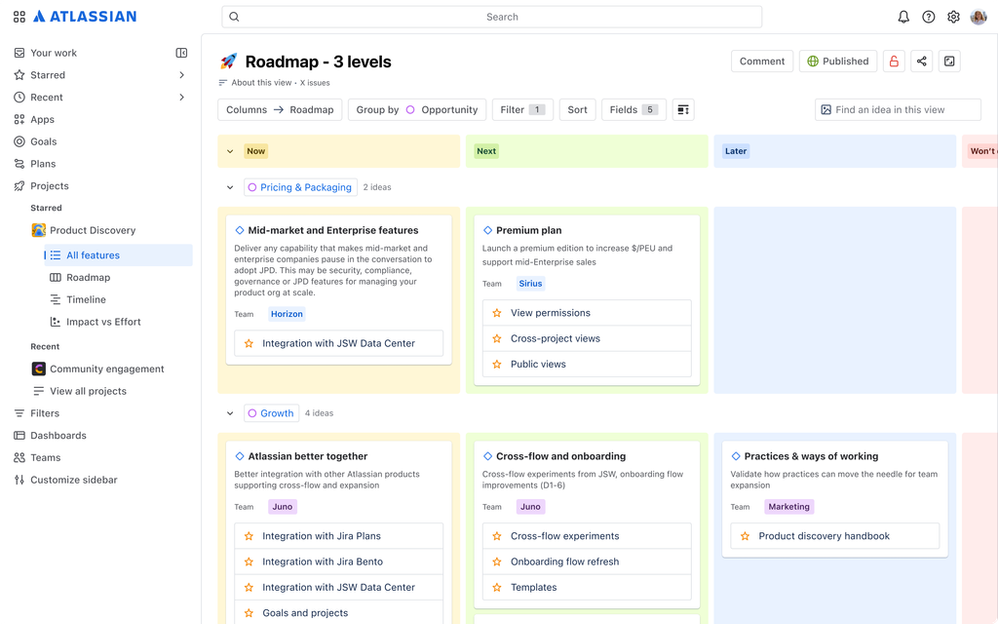
Task: Select the All features view
Action: pos(118,255)
